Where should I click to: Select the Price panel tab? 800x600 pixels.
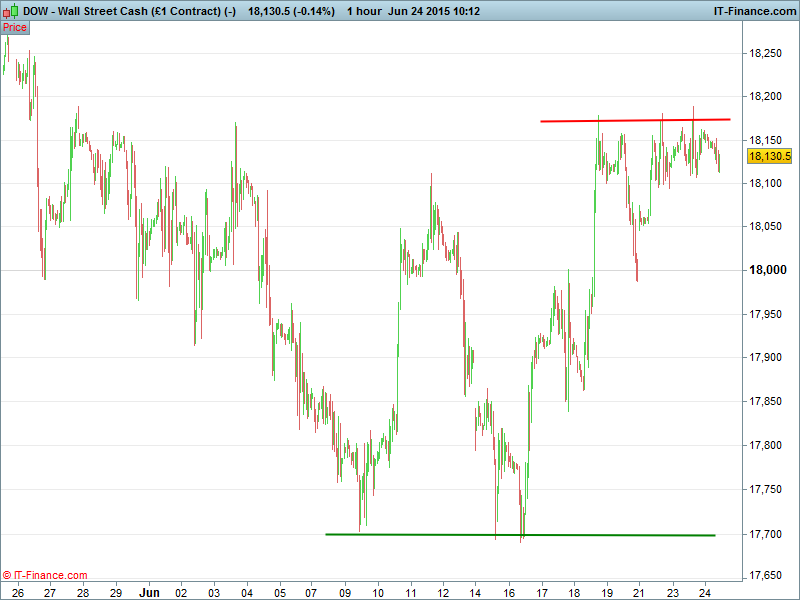(15, 27)
